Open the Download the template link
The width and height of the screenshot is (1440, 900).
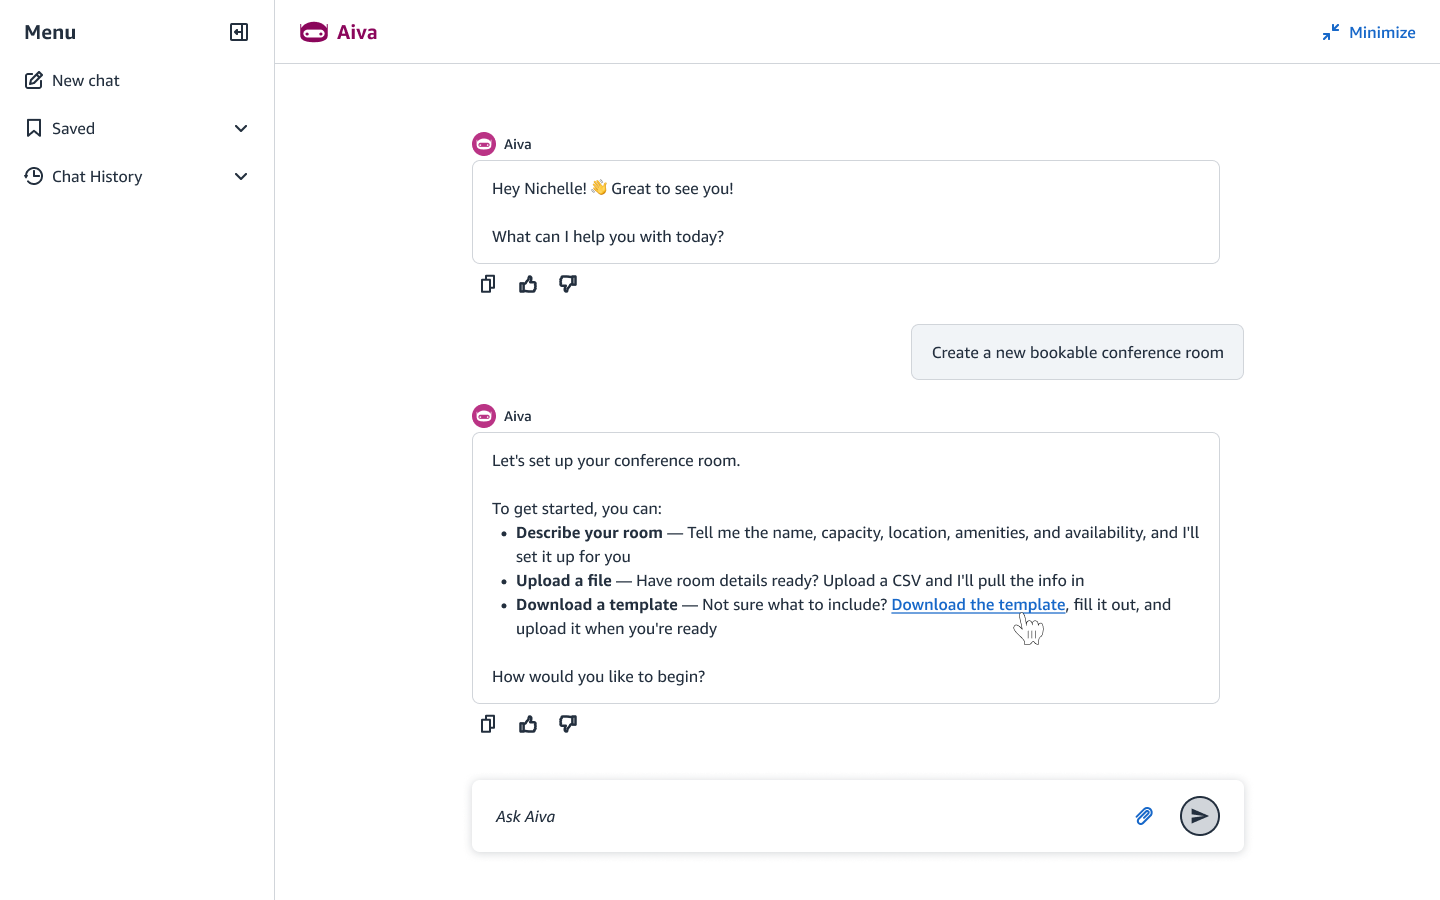(x=978, y=604)
